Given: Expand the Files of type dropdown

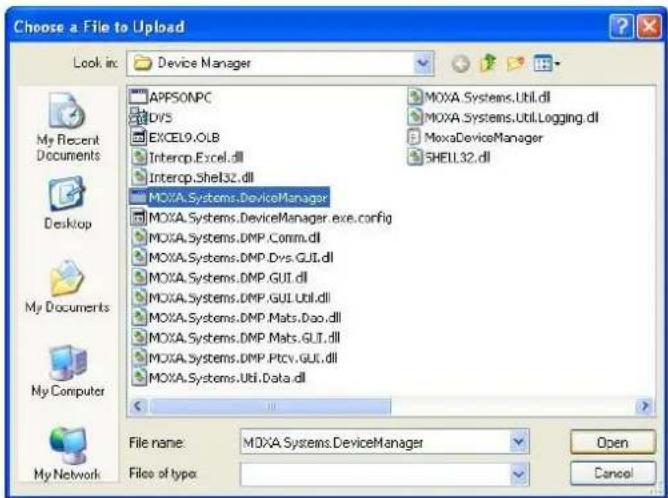Looking at the screenshot, I should coord(518,474).
